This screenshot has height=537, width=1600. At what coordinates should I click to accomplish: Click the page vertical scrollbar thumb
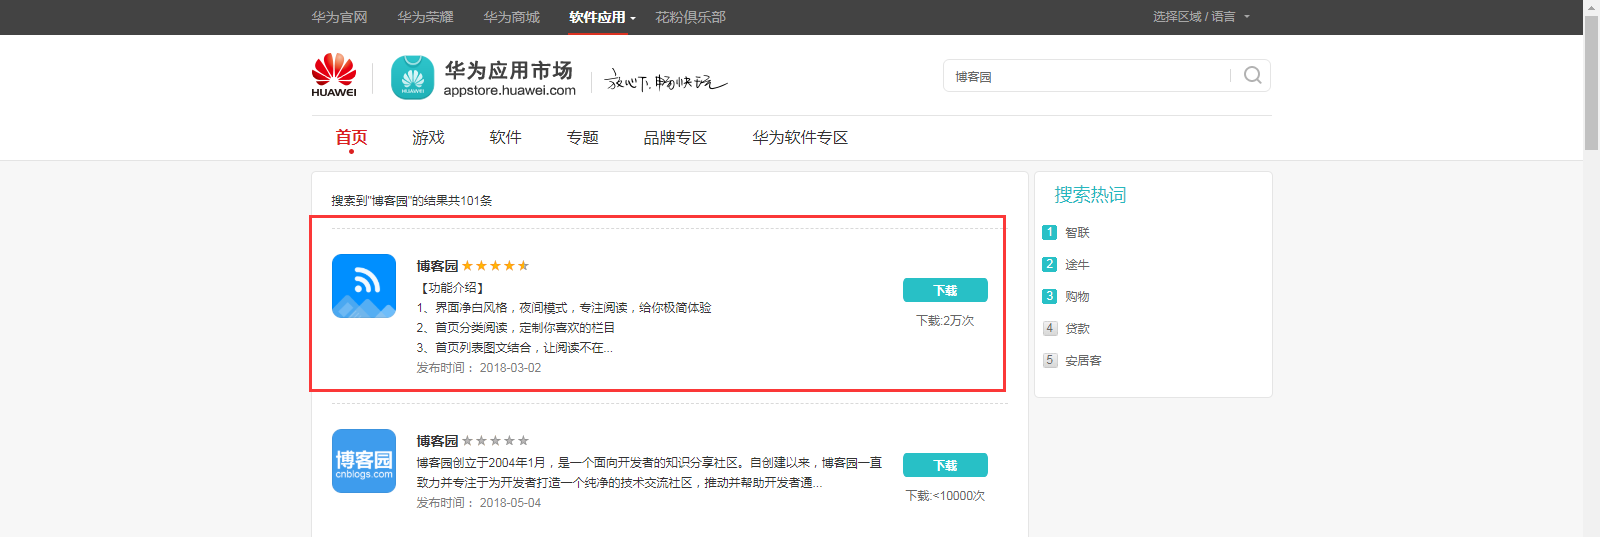coord(1591,82)
